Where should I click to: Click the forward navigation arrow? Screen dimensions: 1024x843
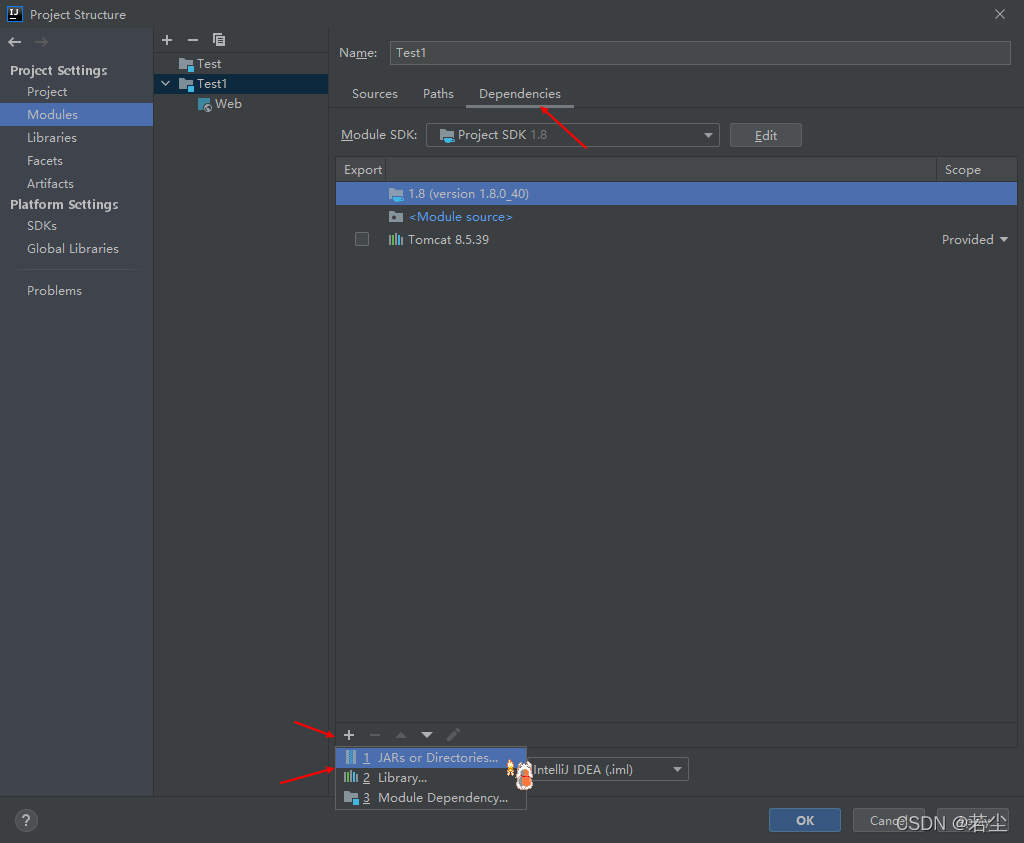pyautogui.click(x=41, y=42)
